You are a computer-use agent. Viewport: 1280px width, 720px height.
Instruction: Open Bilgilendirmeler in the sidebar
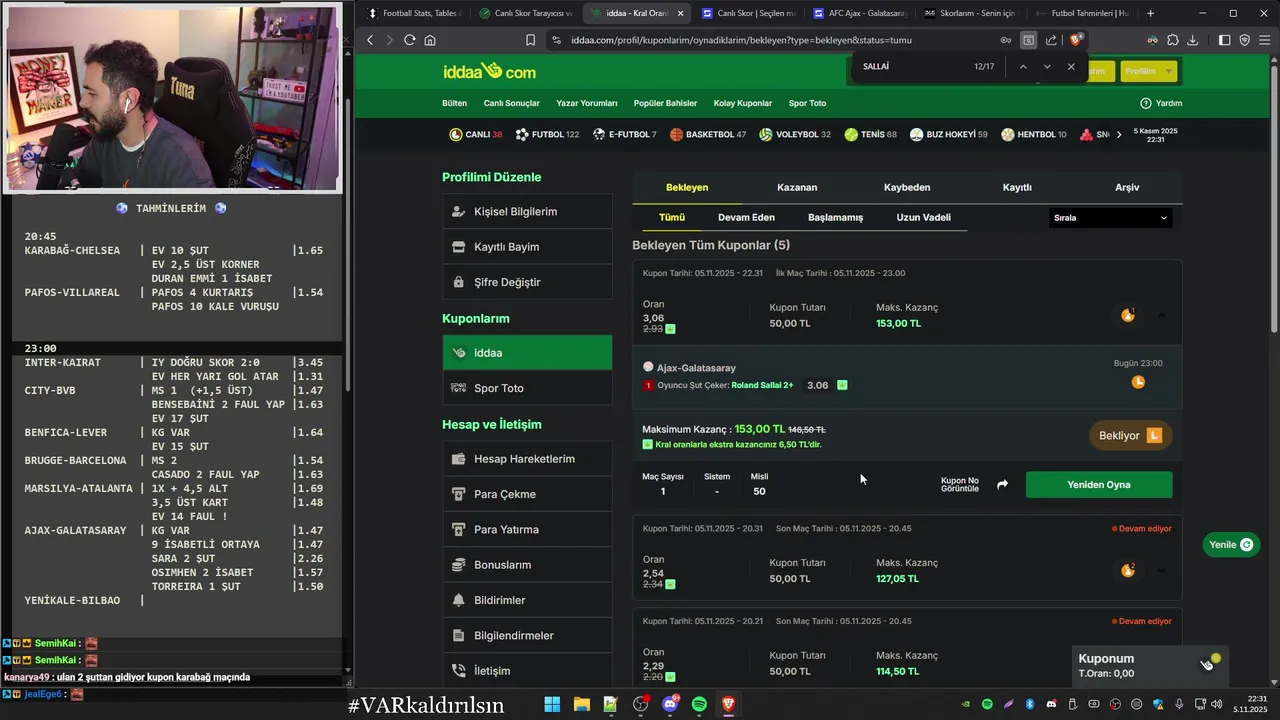coord(528,635)
